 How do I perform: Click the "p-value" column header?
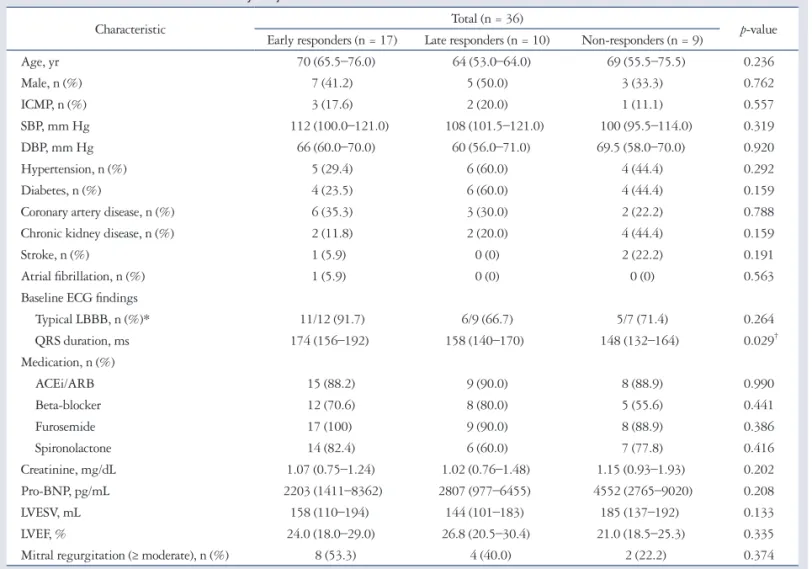758,30
